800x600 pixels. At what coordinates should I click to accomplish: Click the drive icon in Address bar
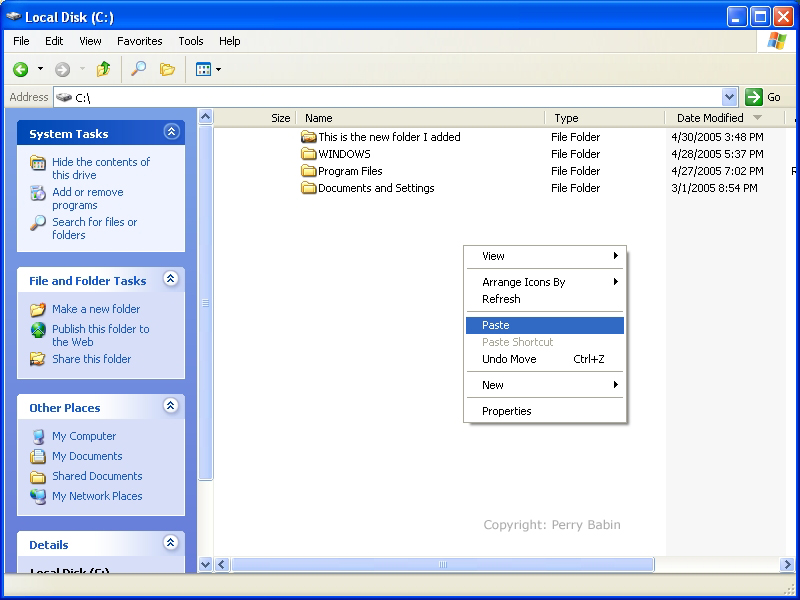tap(64, 97)
